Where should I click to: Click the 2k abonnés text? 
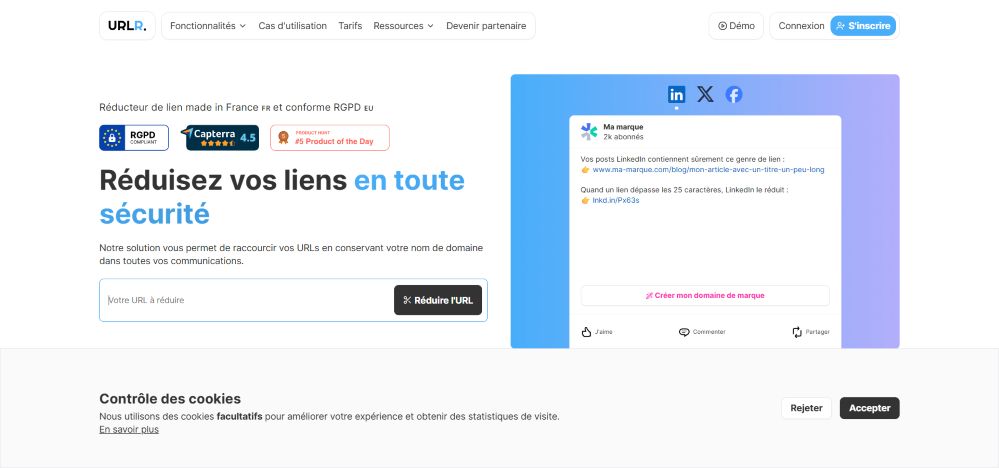[623, 137]
